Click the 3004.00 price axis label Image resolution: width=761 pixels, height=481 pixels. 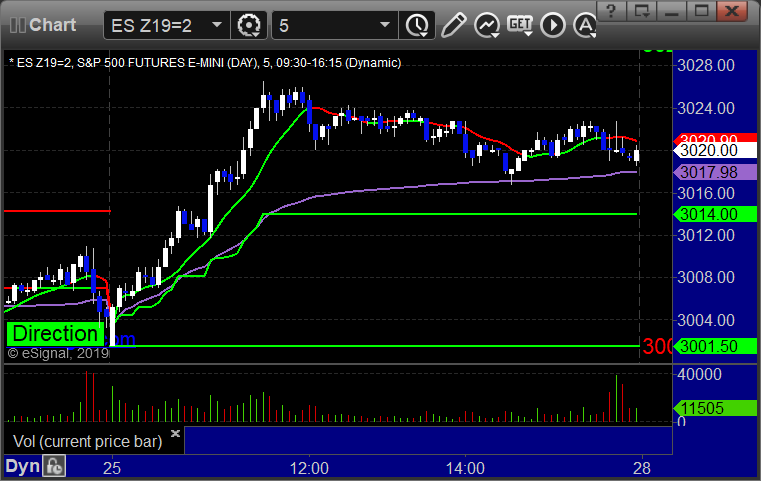coord(706,320)
